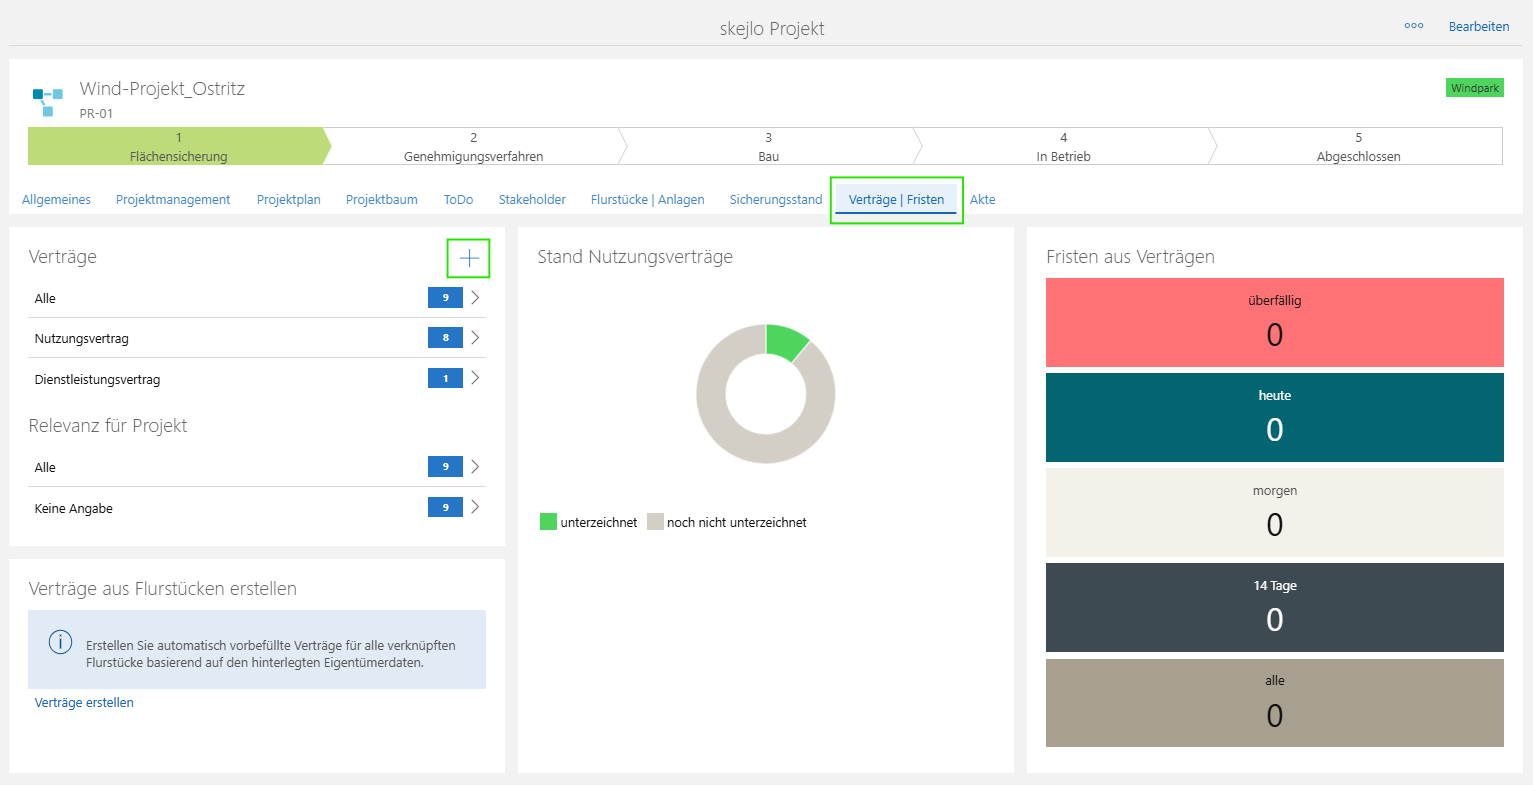Viewport: 1533px width, 785px height.
Task: Click the Verträge erstellen link
Action: click(84, 702)
